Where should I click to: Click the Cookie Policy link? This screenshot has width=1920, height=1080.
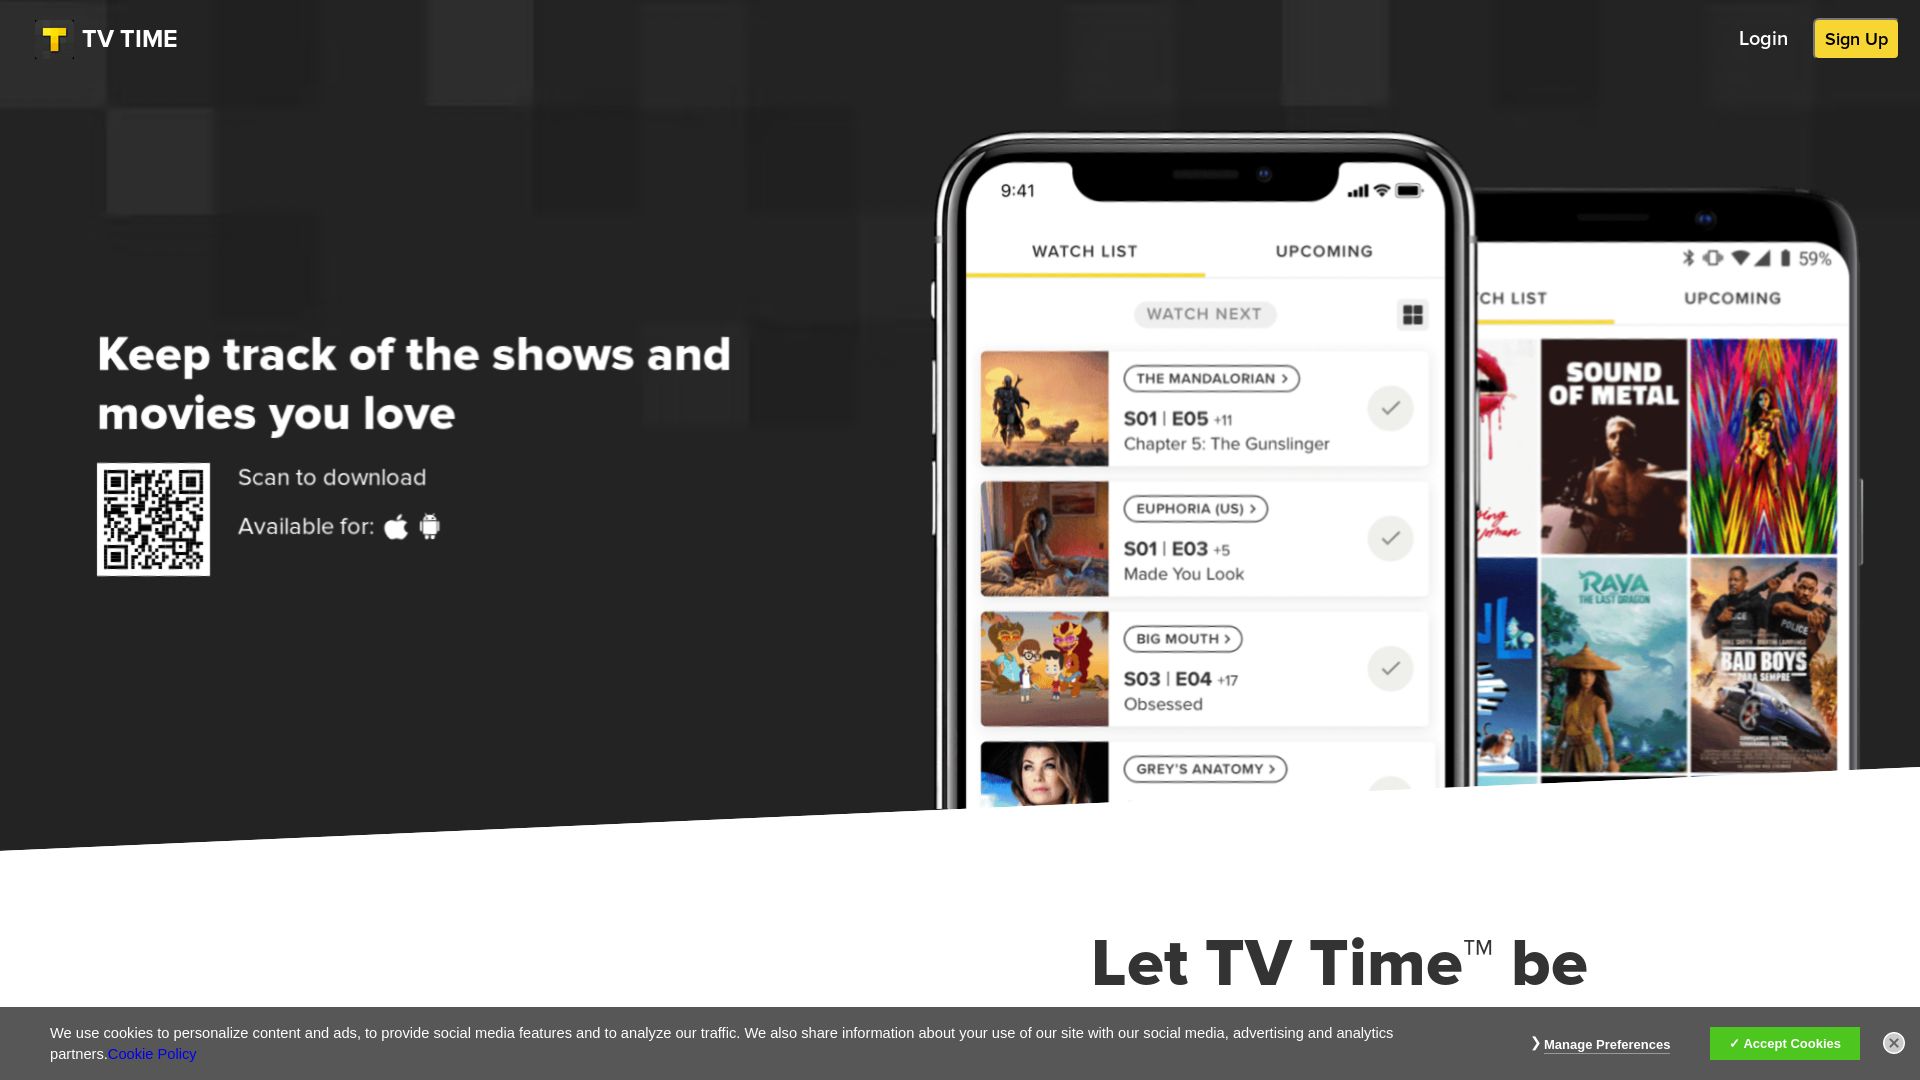(152, 1054)
